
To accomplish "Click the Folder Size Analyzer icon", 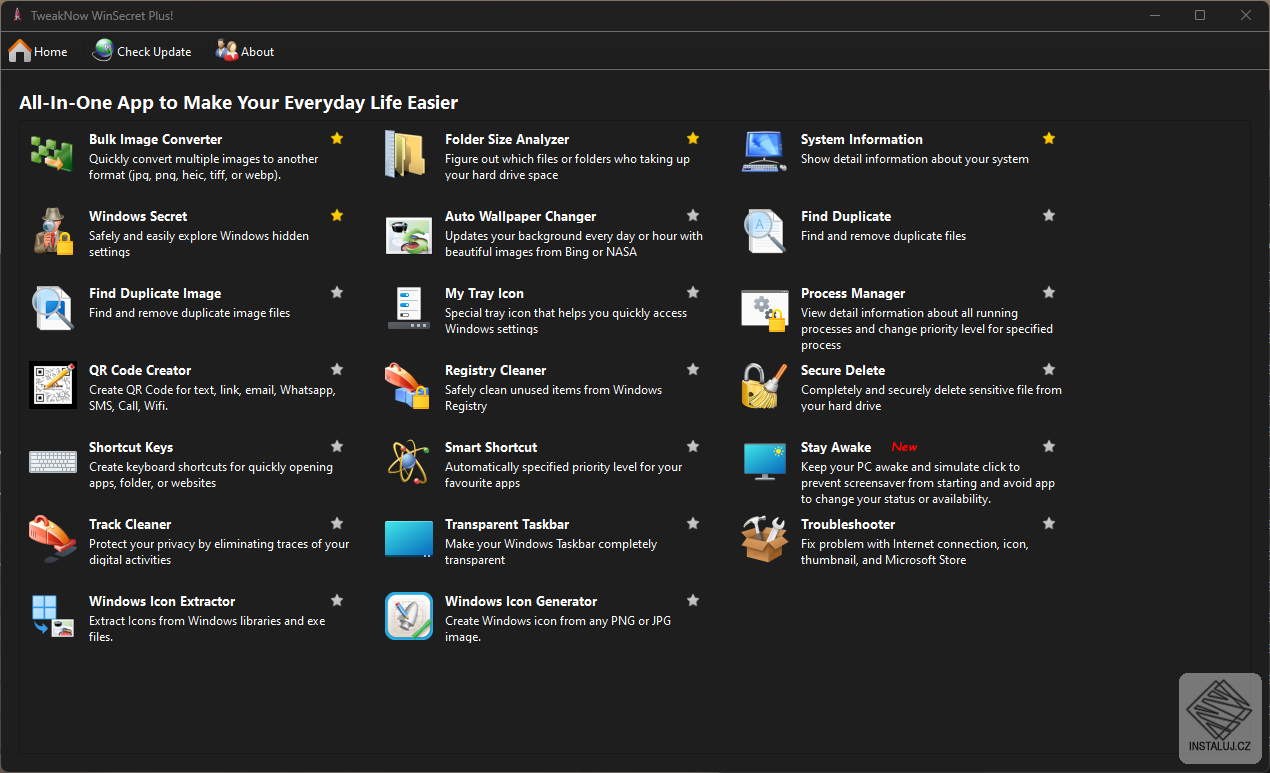I will pyautogui.click(x=406, y=154).
